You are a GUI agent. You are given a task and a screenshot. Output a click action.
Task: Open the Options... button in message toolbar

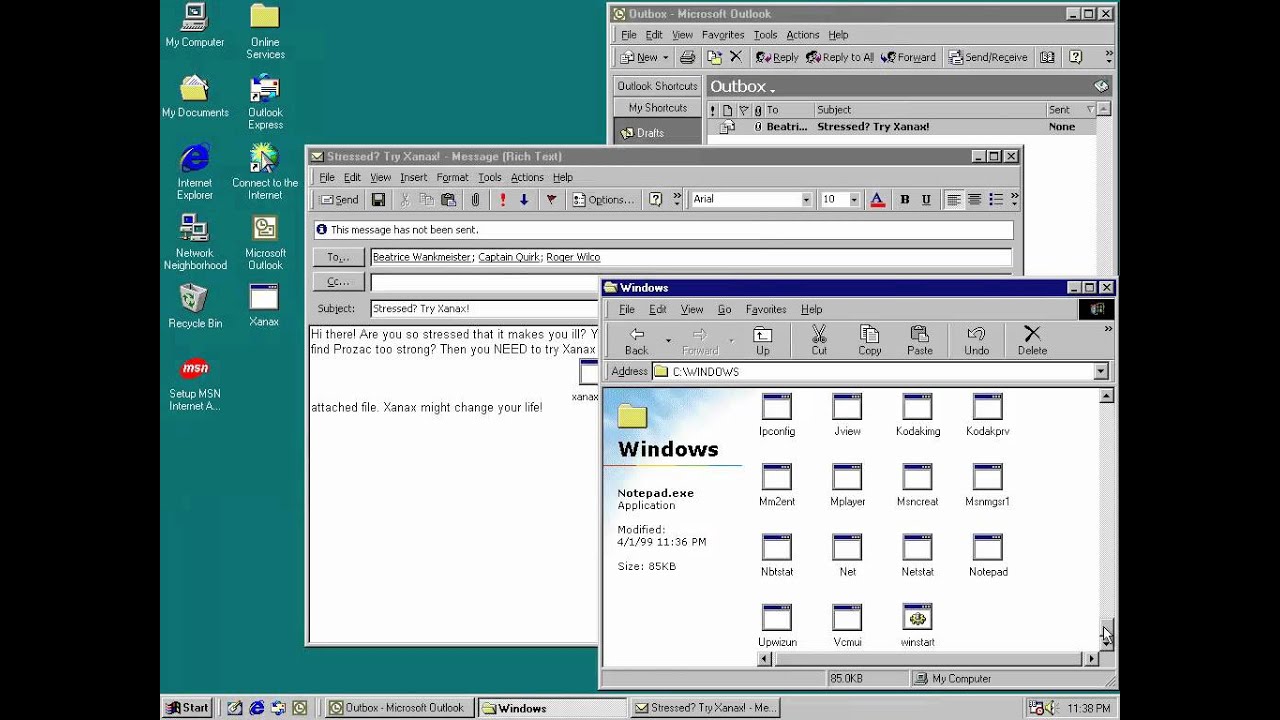click(603, 200)
